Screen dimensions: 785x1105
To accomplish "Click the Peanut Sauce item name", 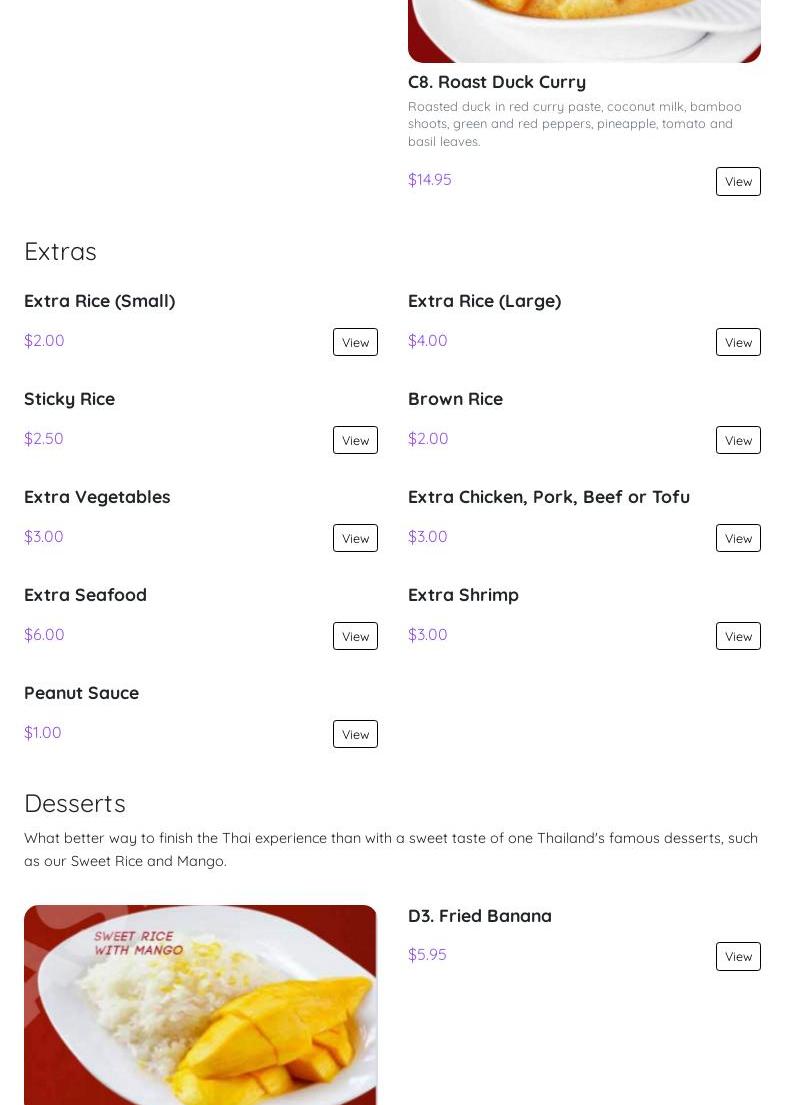I will 81,693.
